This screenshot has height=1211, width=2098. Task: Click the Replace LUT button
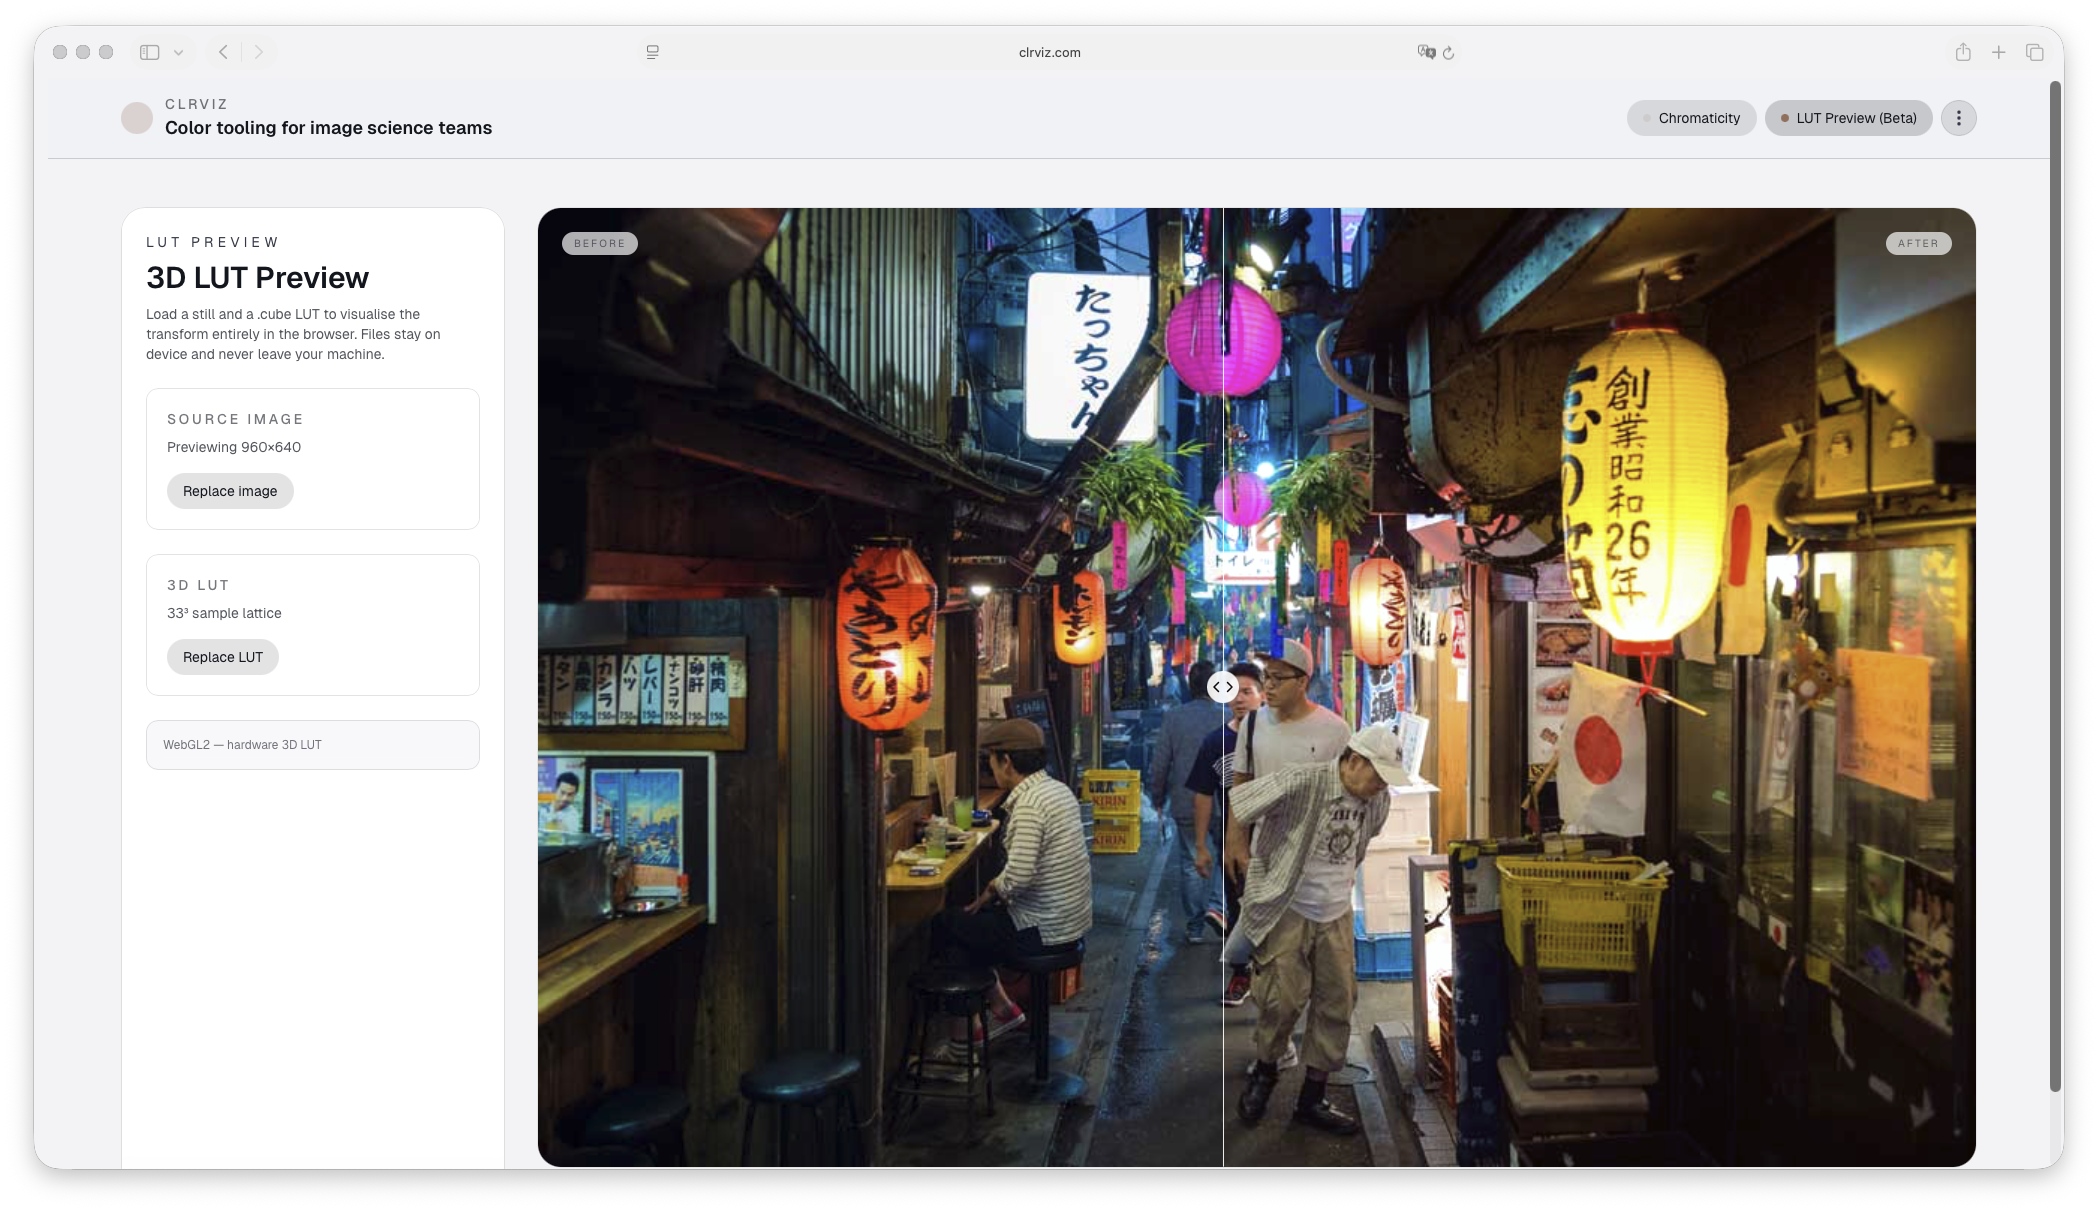[x=222, y=657]
